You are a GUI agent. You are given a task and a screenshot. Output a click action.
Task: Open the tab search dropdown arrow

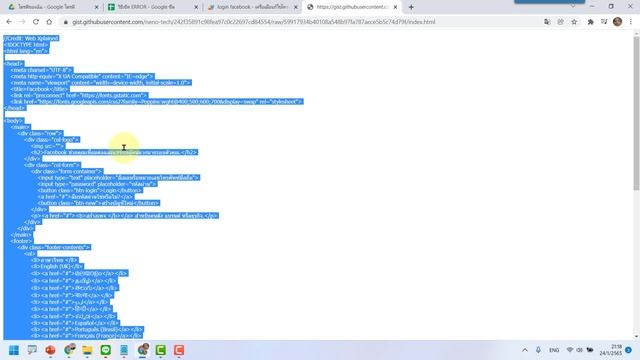(573, 7)
